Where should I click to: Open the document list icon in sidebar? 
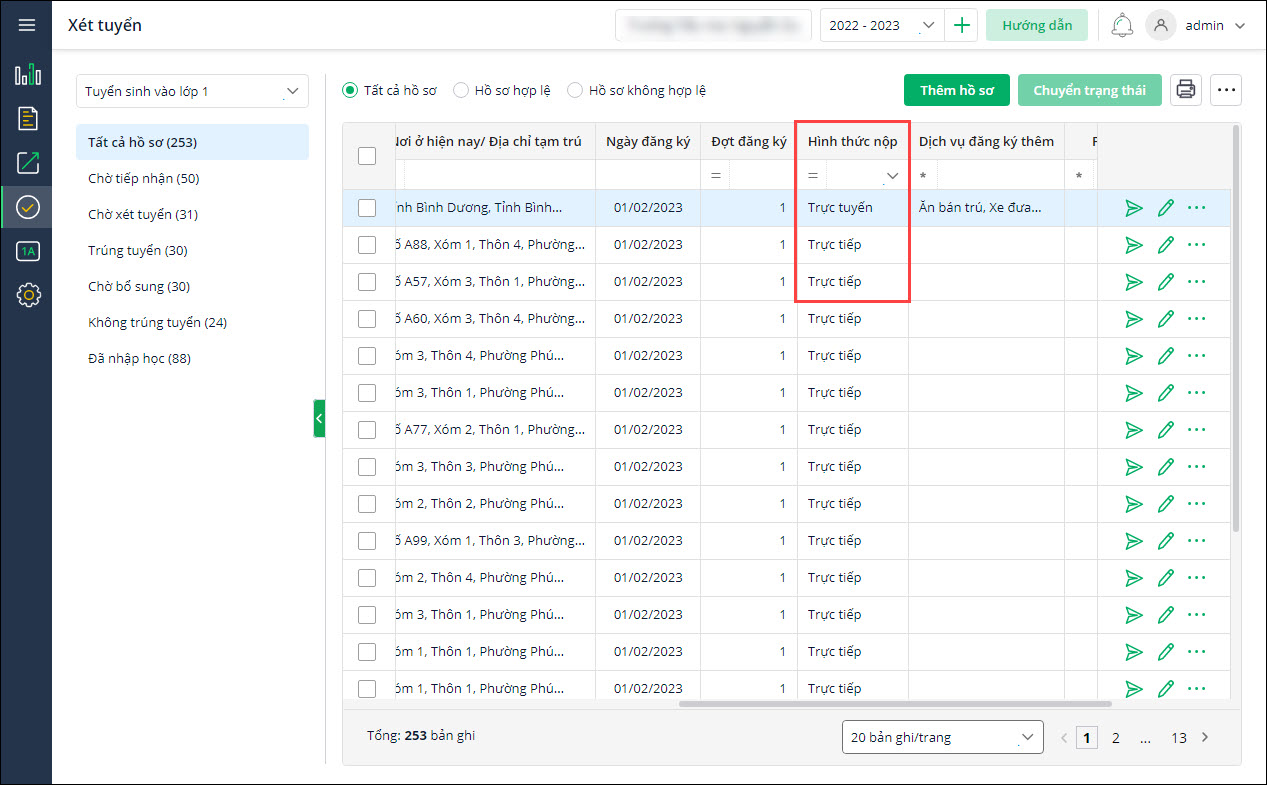click(x=27, y=118)
